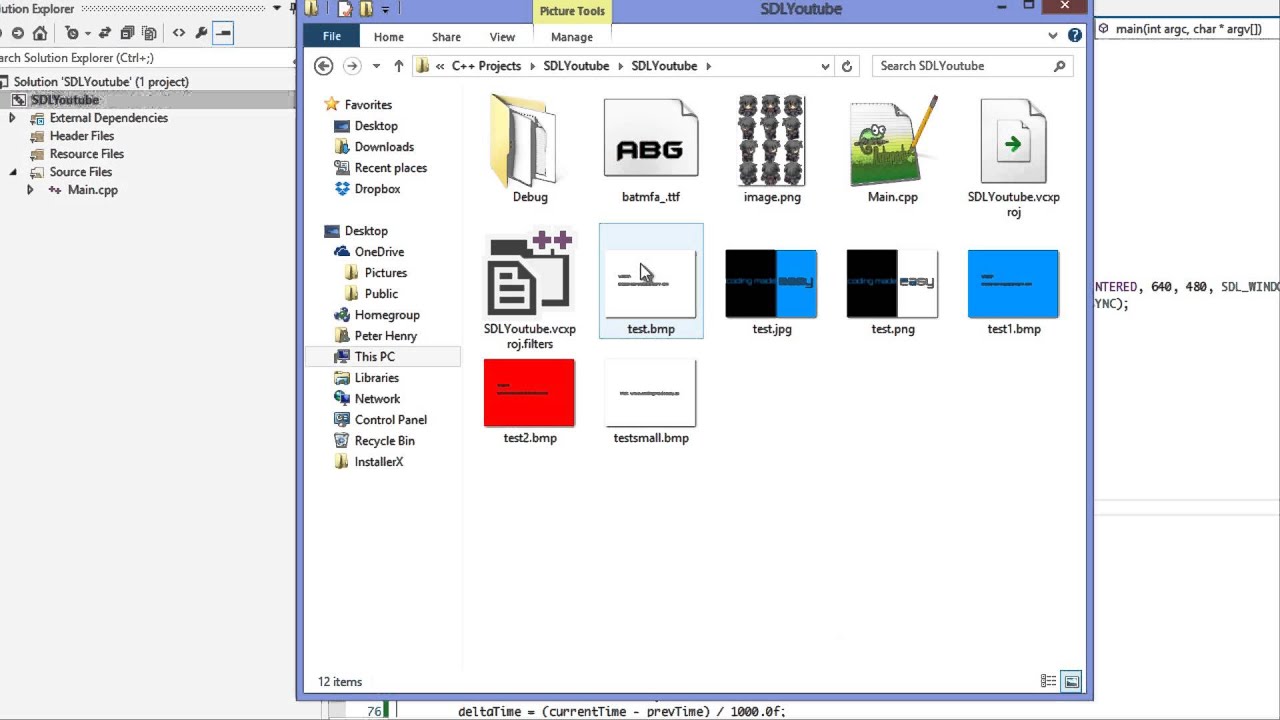The width and height of the screenshot is (1280, 720).
Task: Open Public under OneDrive
Action: (x=381, y=294)
